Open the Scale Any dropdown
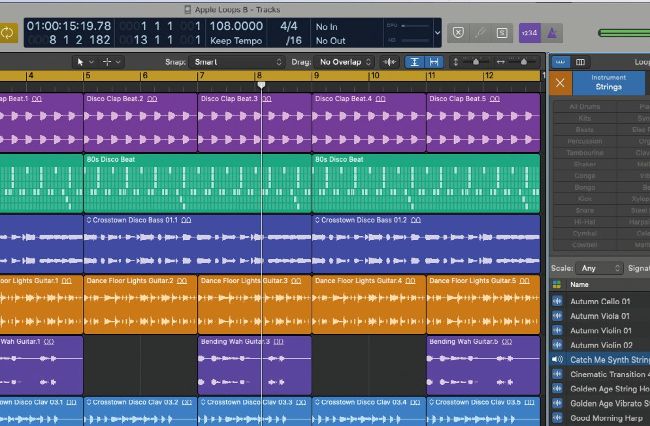650x426 pixels. (x=600, y=269)
